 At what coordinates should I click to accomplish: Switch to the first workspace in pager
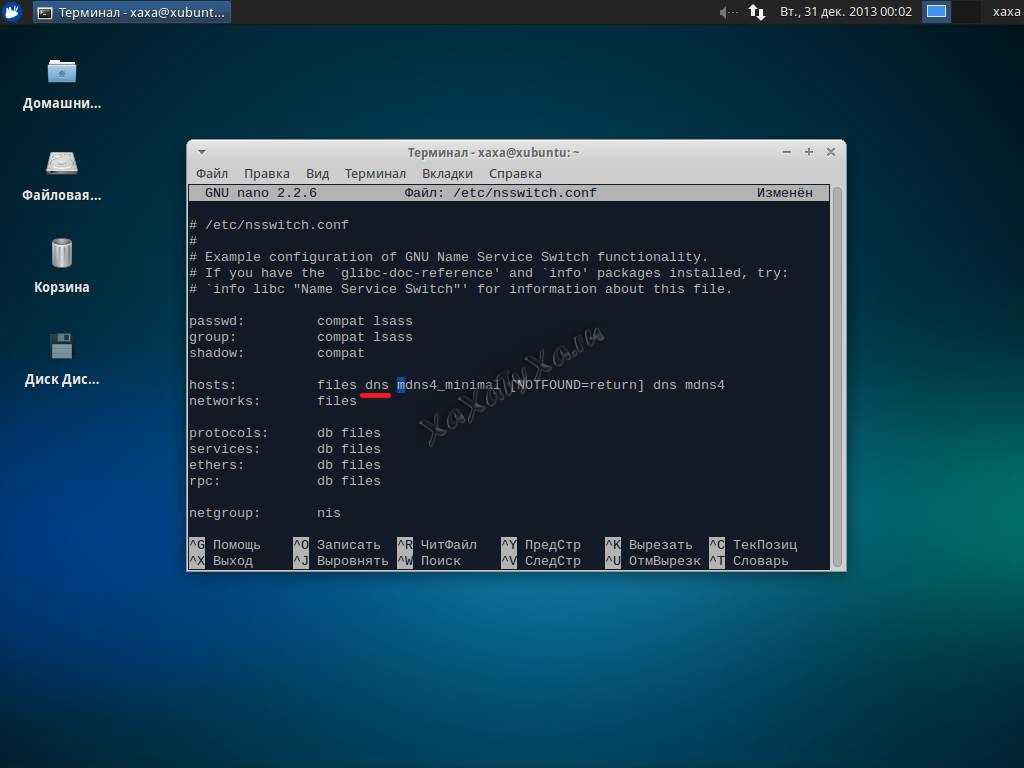(937, 12)
